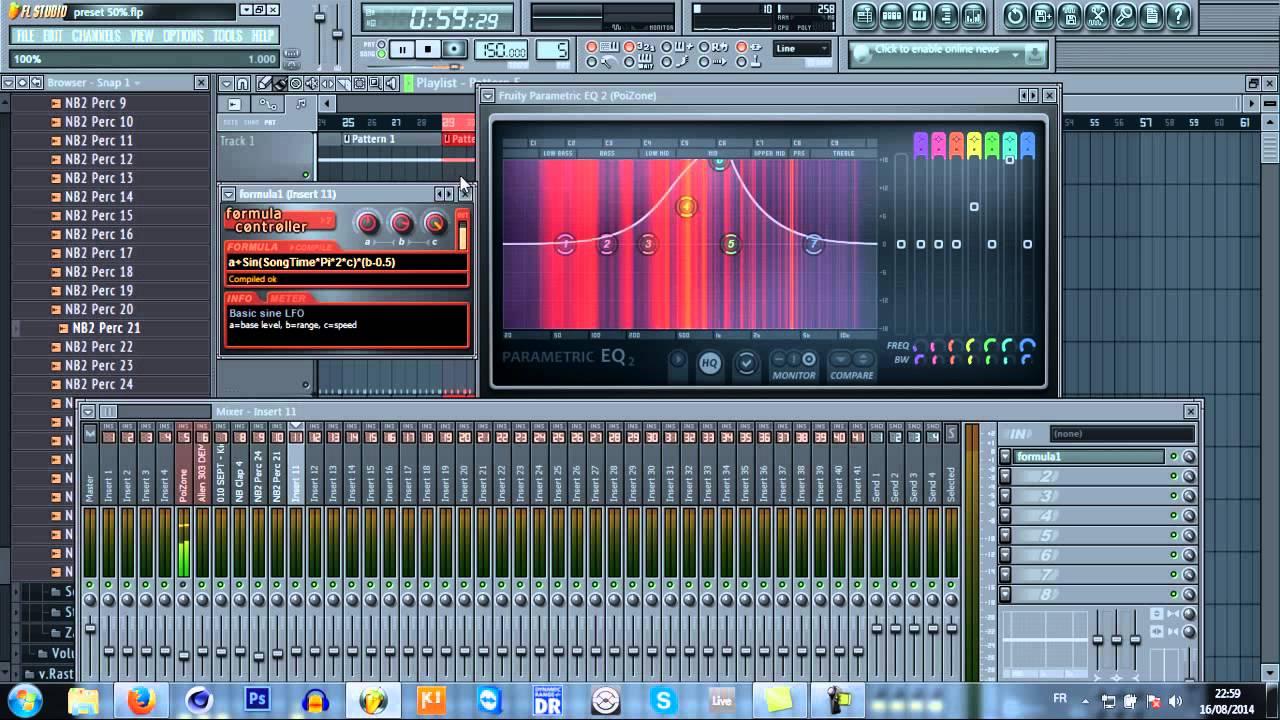Open mixer effect slot formula1 arrow
This screenshot has width=1280, height=720.
tap(1005, 457)
